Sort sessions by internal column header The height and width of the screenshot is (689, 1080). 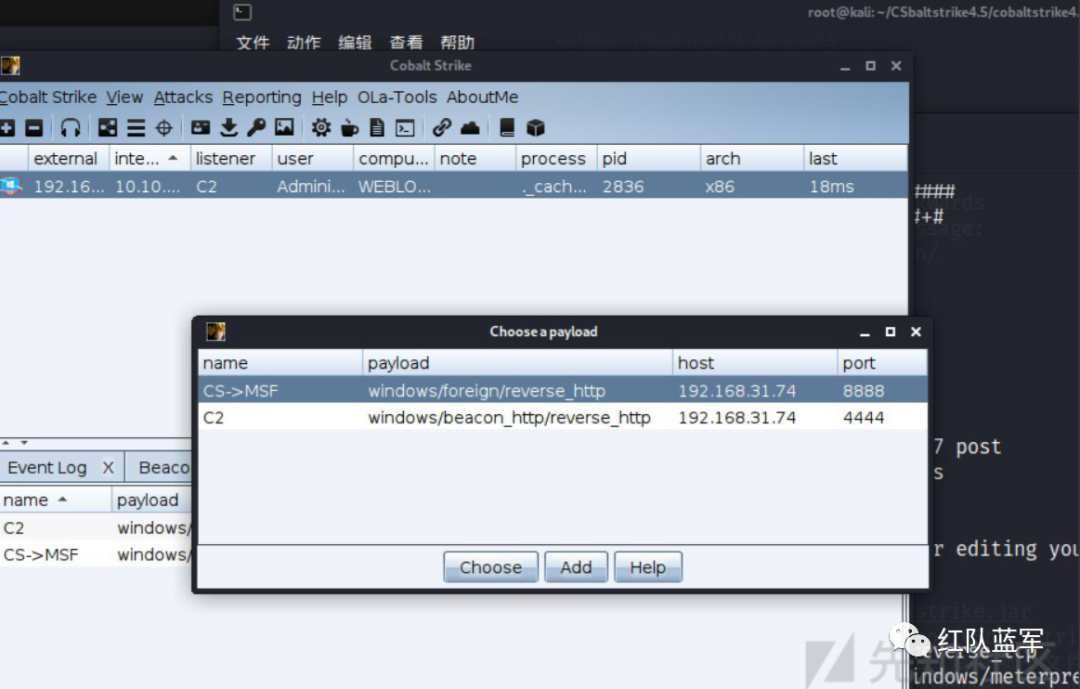coord(149,158)
